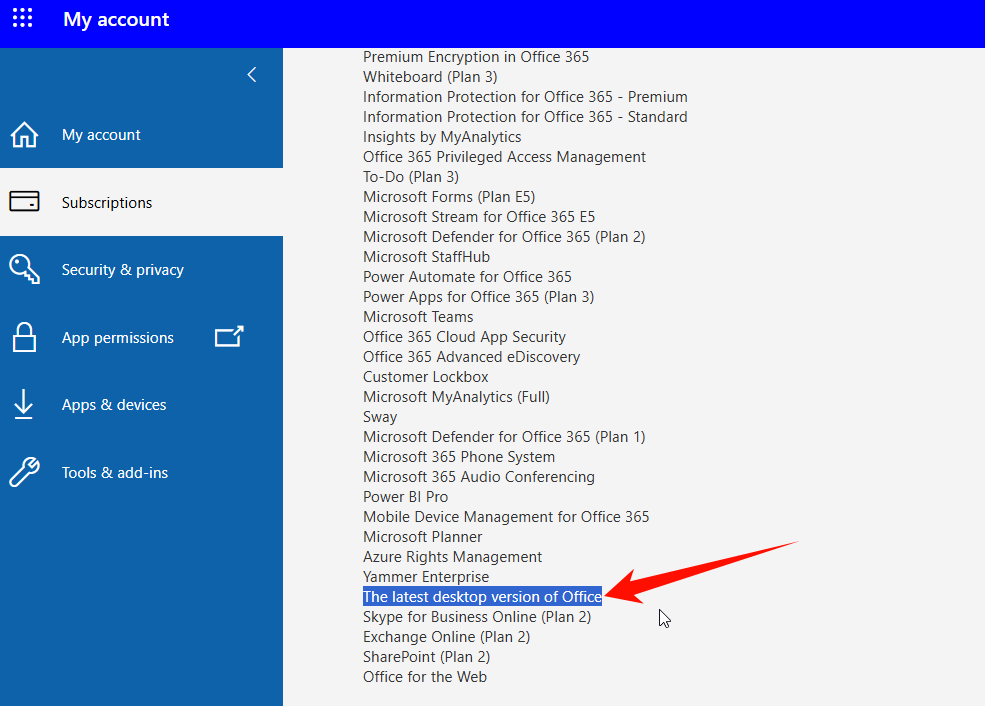Click the padlock icon for App permissions
Image resolution: width=985 pixels, height=706 pixels.
pos(24,337)
